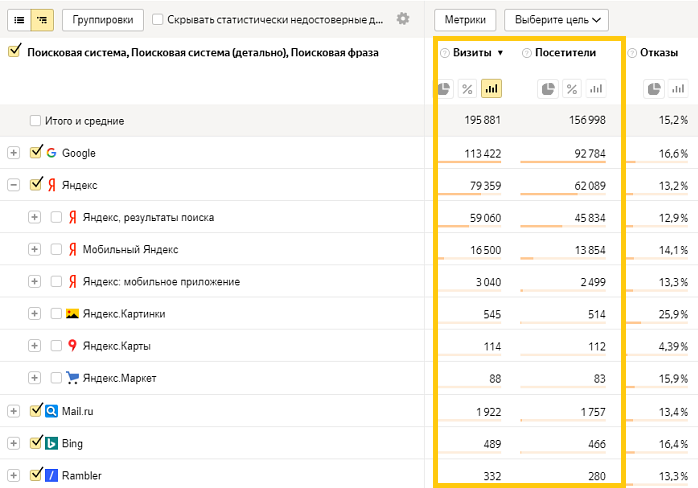
Task: Switch to tree view icon
Action: coord(42,20)
